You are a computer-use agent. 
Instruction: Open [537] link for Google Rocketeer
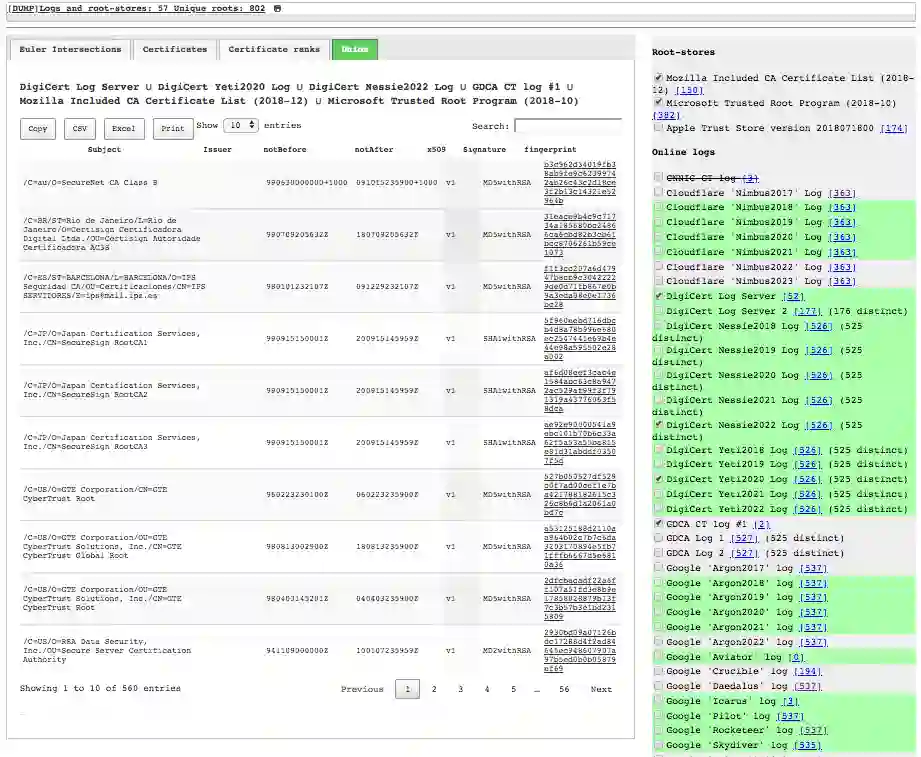pyautogui.click(x=813, y=731)
